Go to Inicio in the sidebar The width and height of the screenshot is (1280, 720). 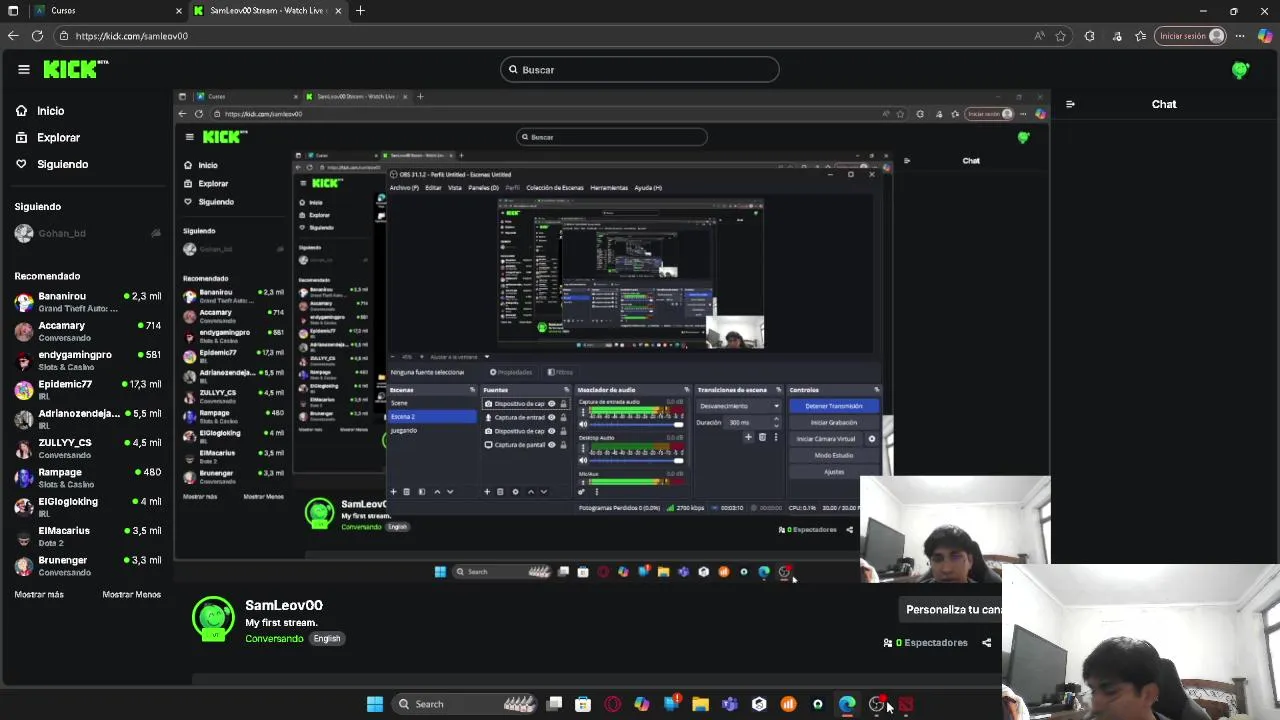(50, 111)
